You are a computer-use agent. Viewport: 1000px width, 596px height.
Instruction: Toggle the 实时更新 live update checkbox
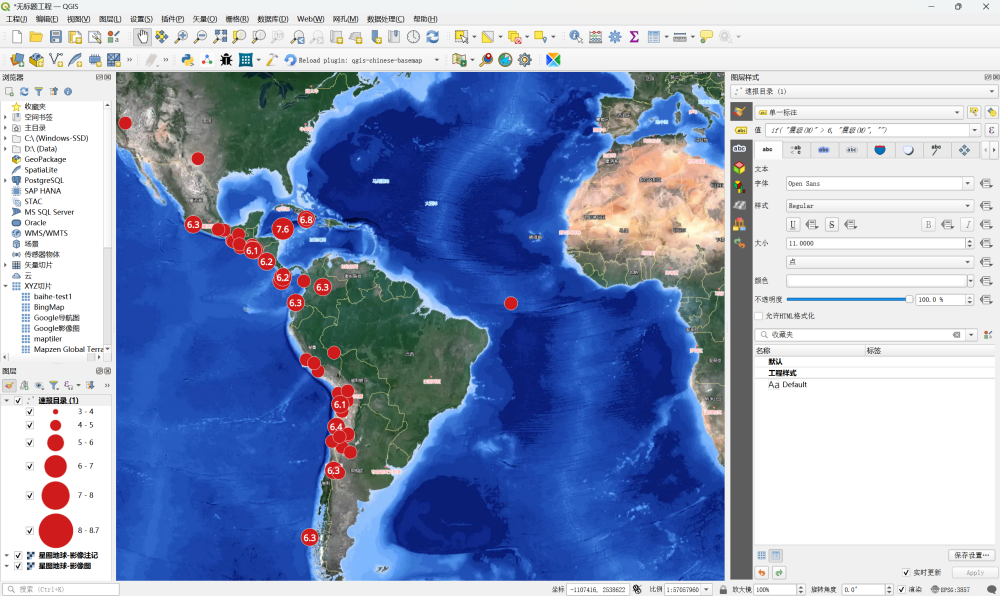(x=906, y=572)
